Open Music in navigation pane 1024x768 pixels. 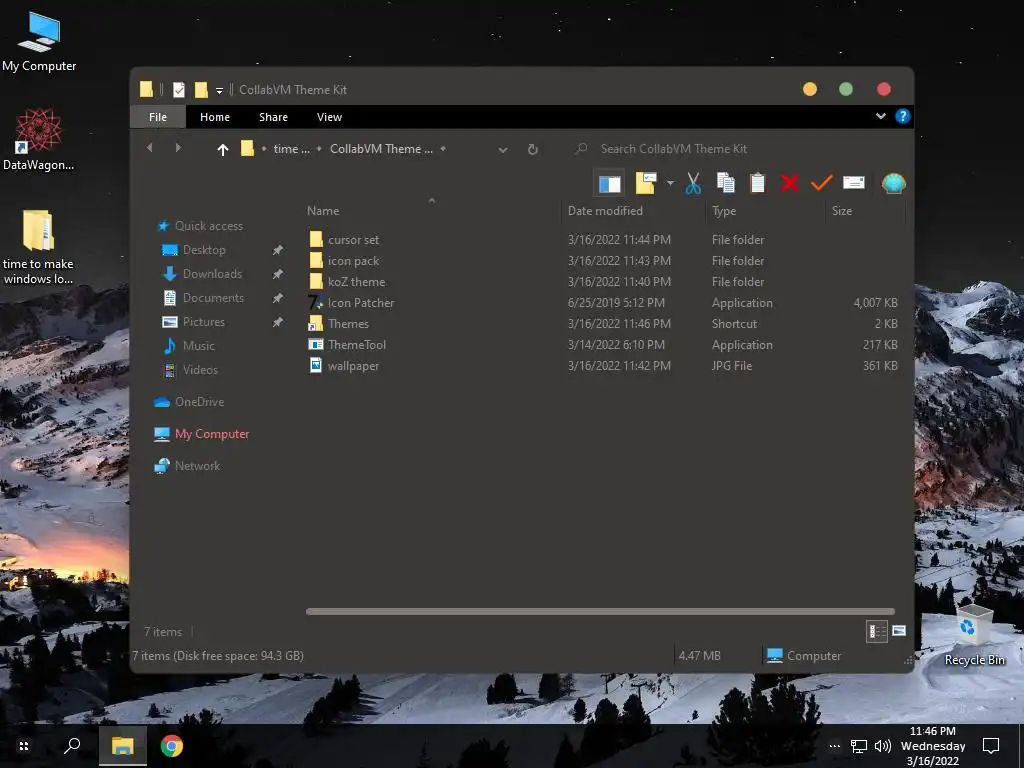[199, 345]
